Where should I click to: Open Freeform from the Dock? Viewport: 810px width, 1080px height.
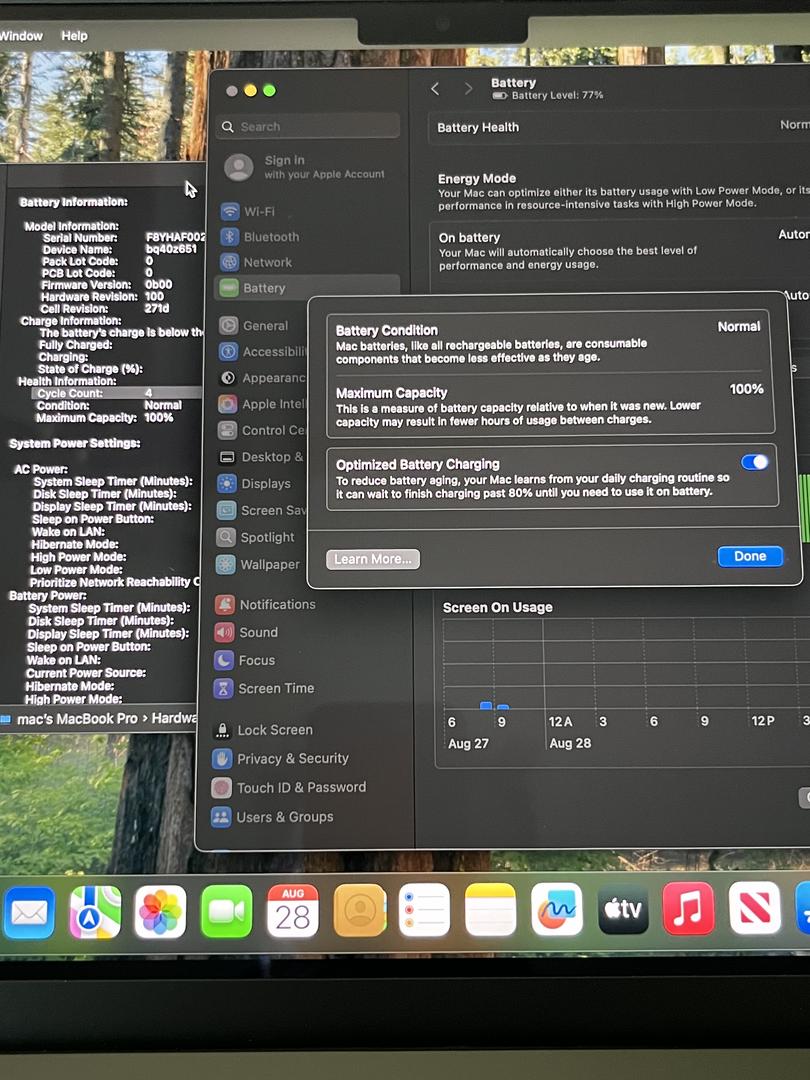[x=557, y=909]
